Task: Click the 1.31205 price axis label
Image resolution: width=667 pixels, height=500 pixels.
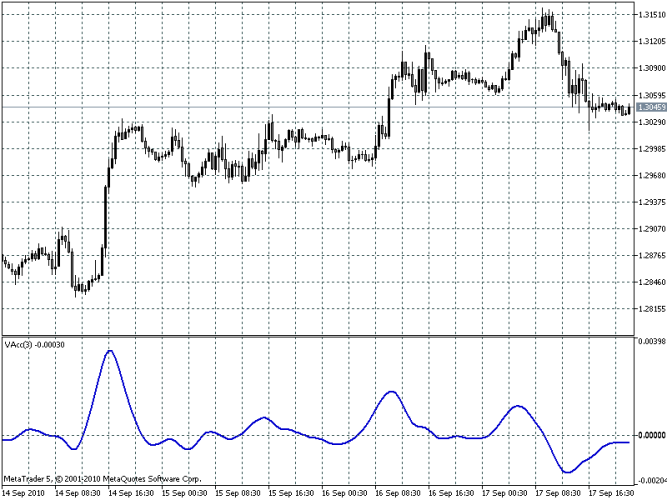Action: 652,41
